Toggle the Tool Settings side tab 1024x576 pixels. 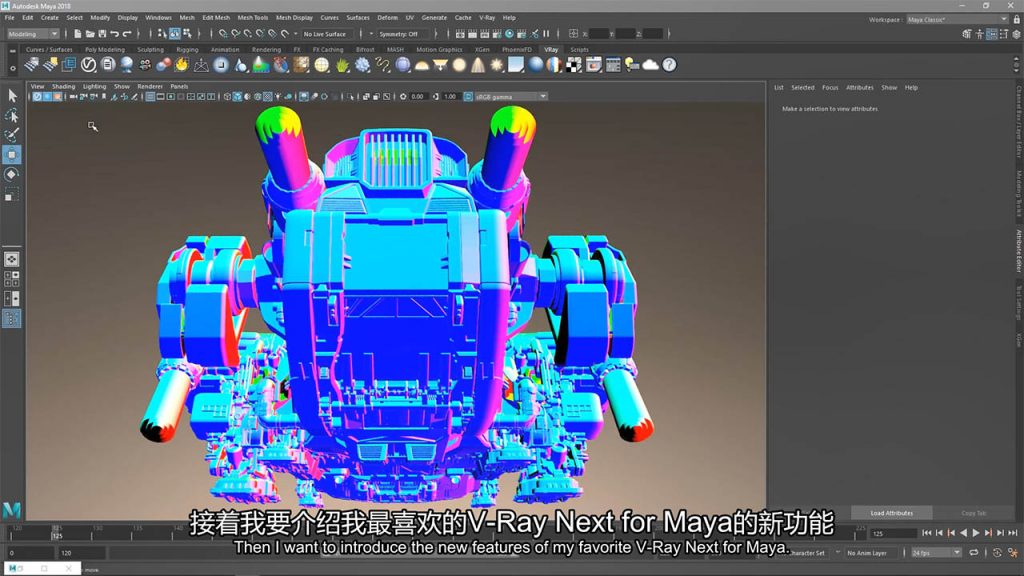point(1018,302)
